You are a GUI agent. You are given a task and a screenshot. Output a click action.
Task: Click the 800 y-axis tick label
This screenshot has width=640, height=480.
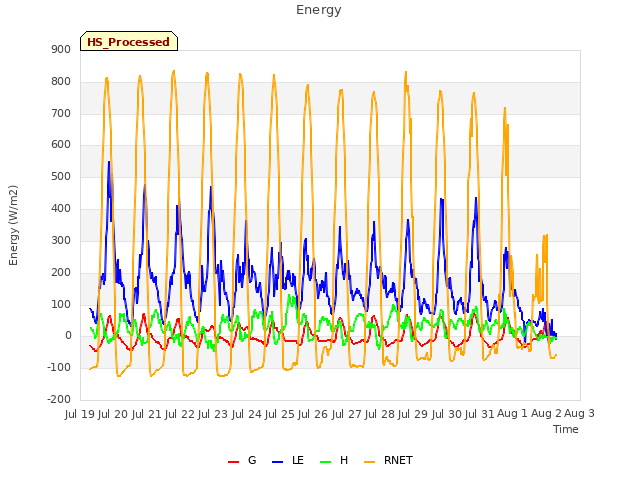tap(61, 82)
